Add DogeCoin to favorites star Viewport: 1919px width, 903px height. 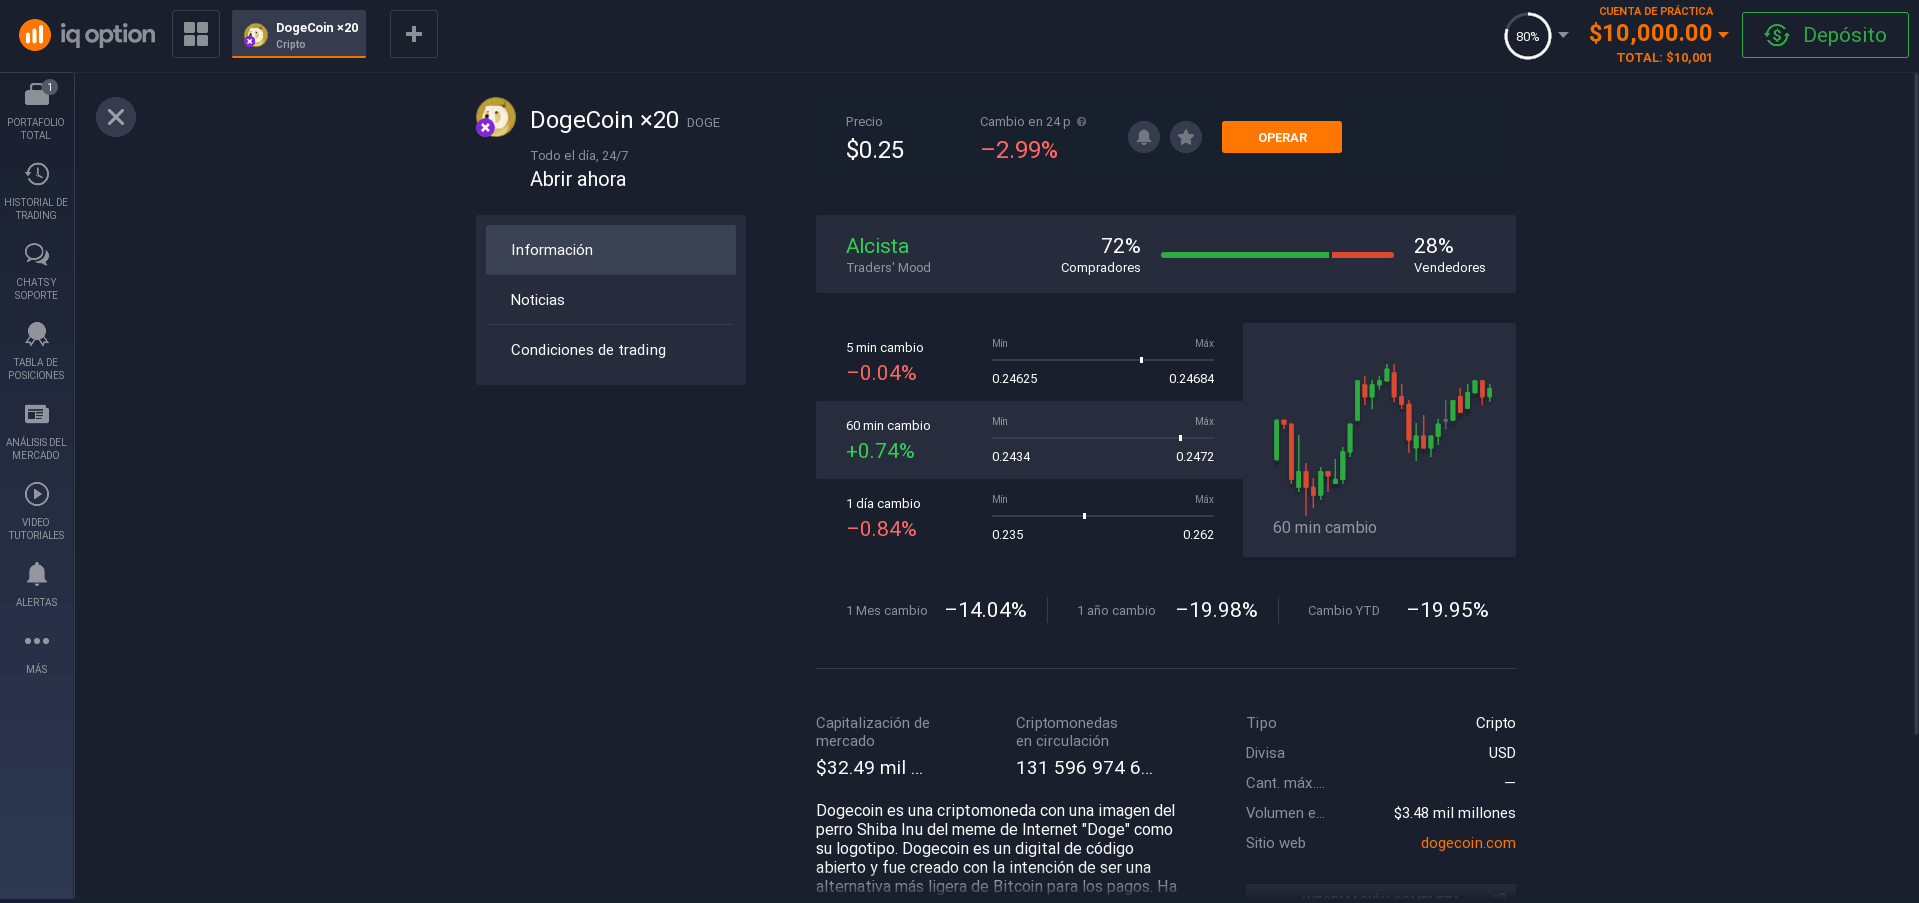pyautogui.click(x=1186, y=137)
